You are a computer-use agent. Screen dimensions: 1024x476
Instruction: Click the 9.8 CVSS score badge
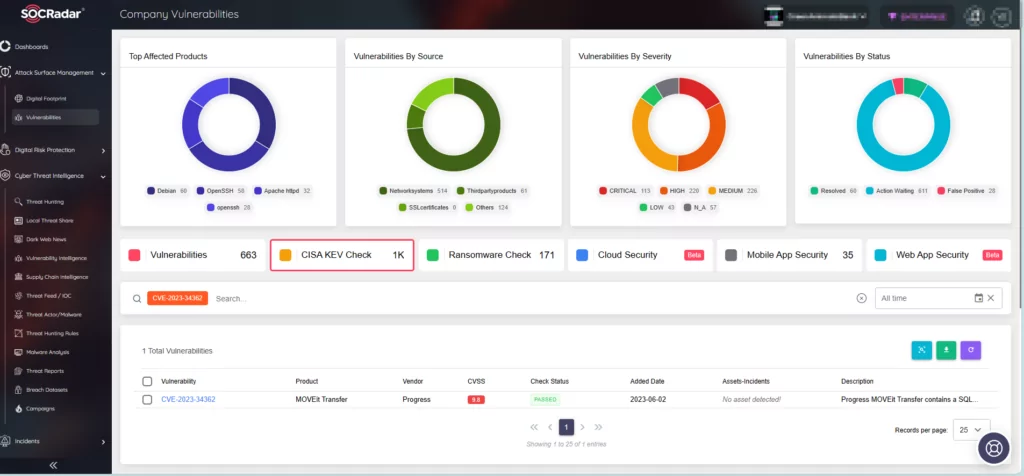pos(476,400)
